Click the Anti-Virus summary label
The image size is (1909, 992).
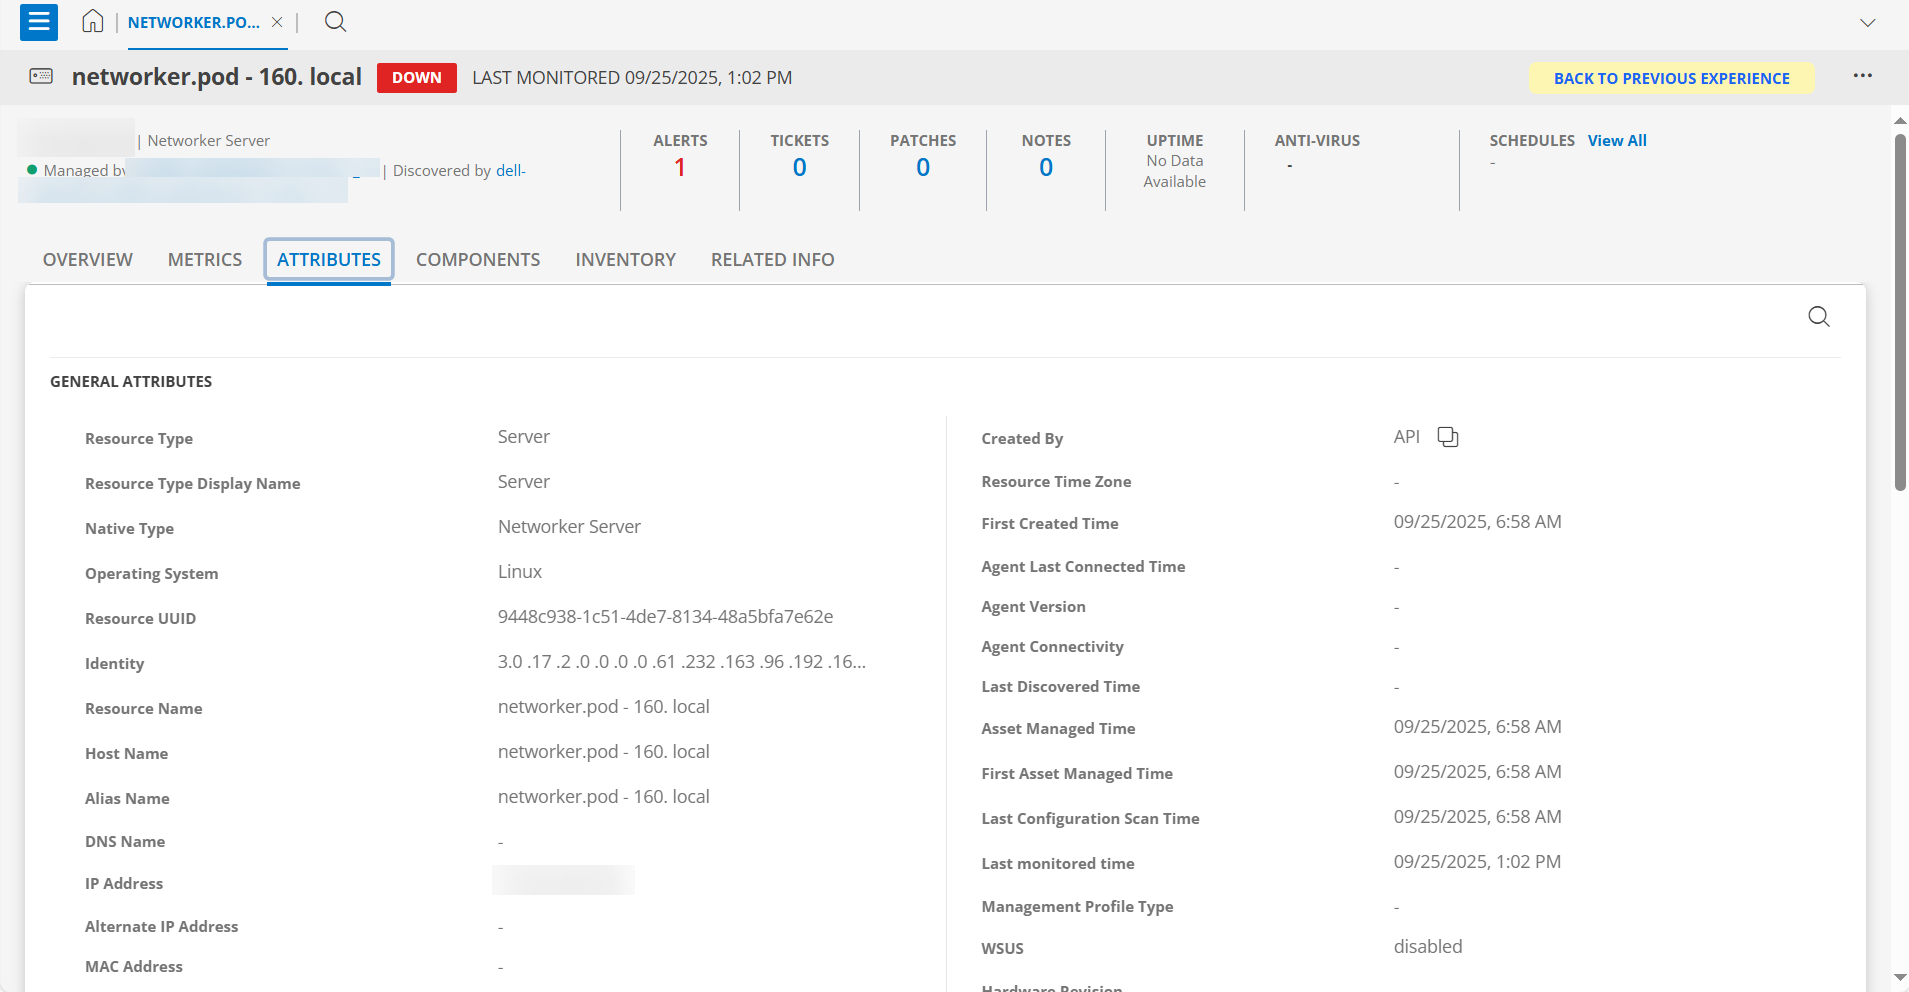coord(1317,141)
